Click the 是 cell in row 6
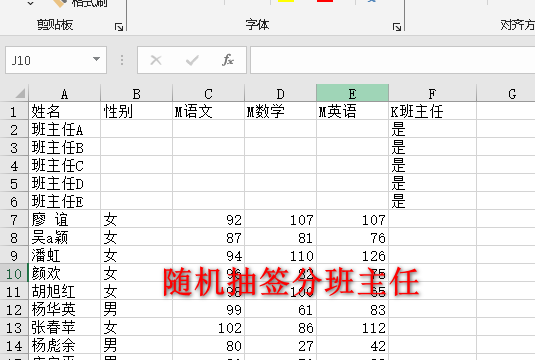Screen dimensions: 535x360 432,201
